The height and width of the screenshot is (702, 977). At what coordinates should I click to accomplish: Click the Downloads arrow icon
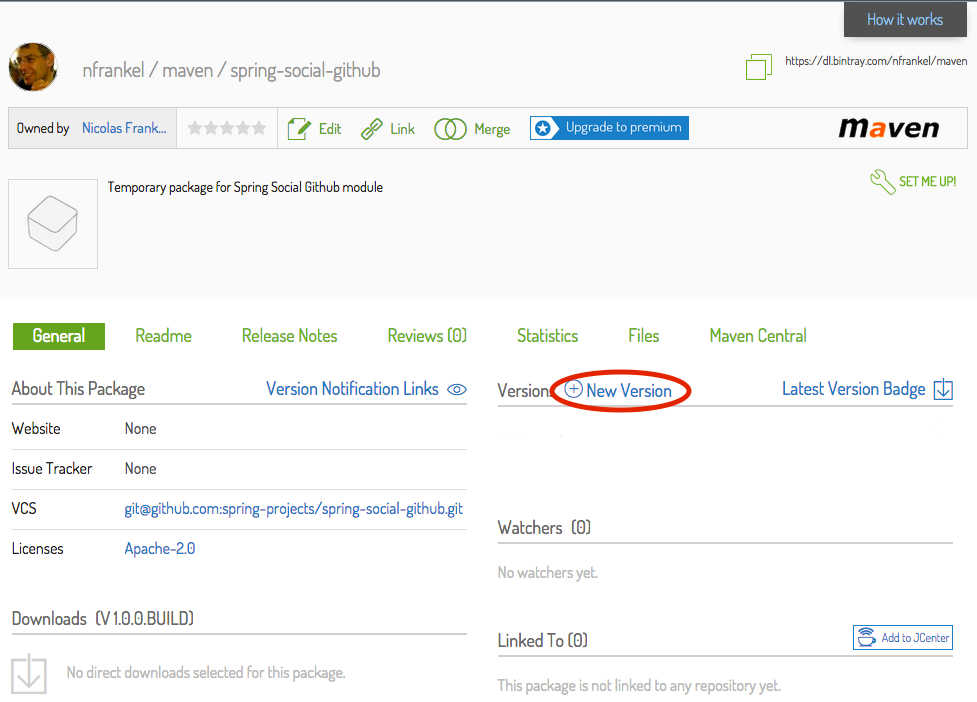[x=29, y=673]
